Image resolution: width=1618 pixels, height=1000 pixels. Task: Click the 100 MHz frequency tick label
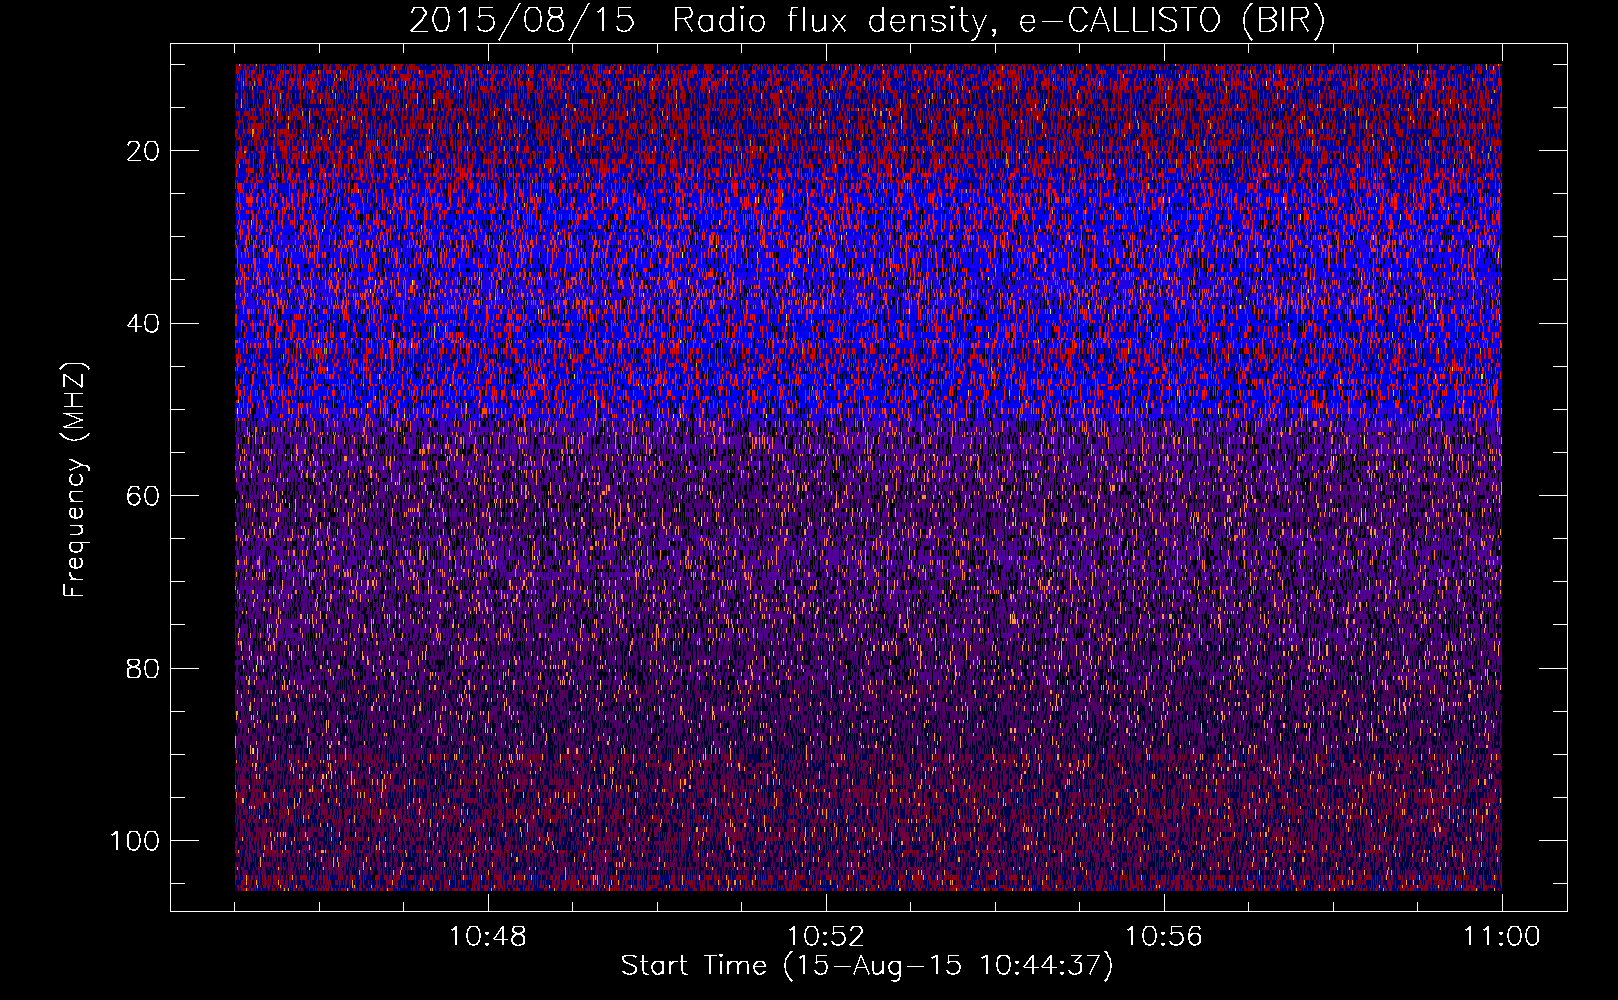(136, 841)
